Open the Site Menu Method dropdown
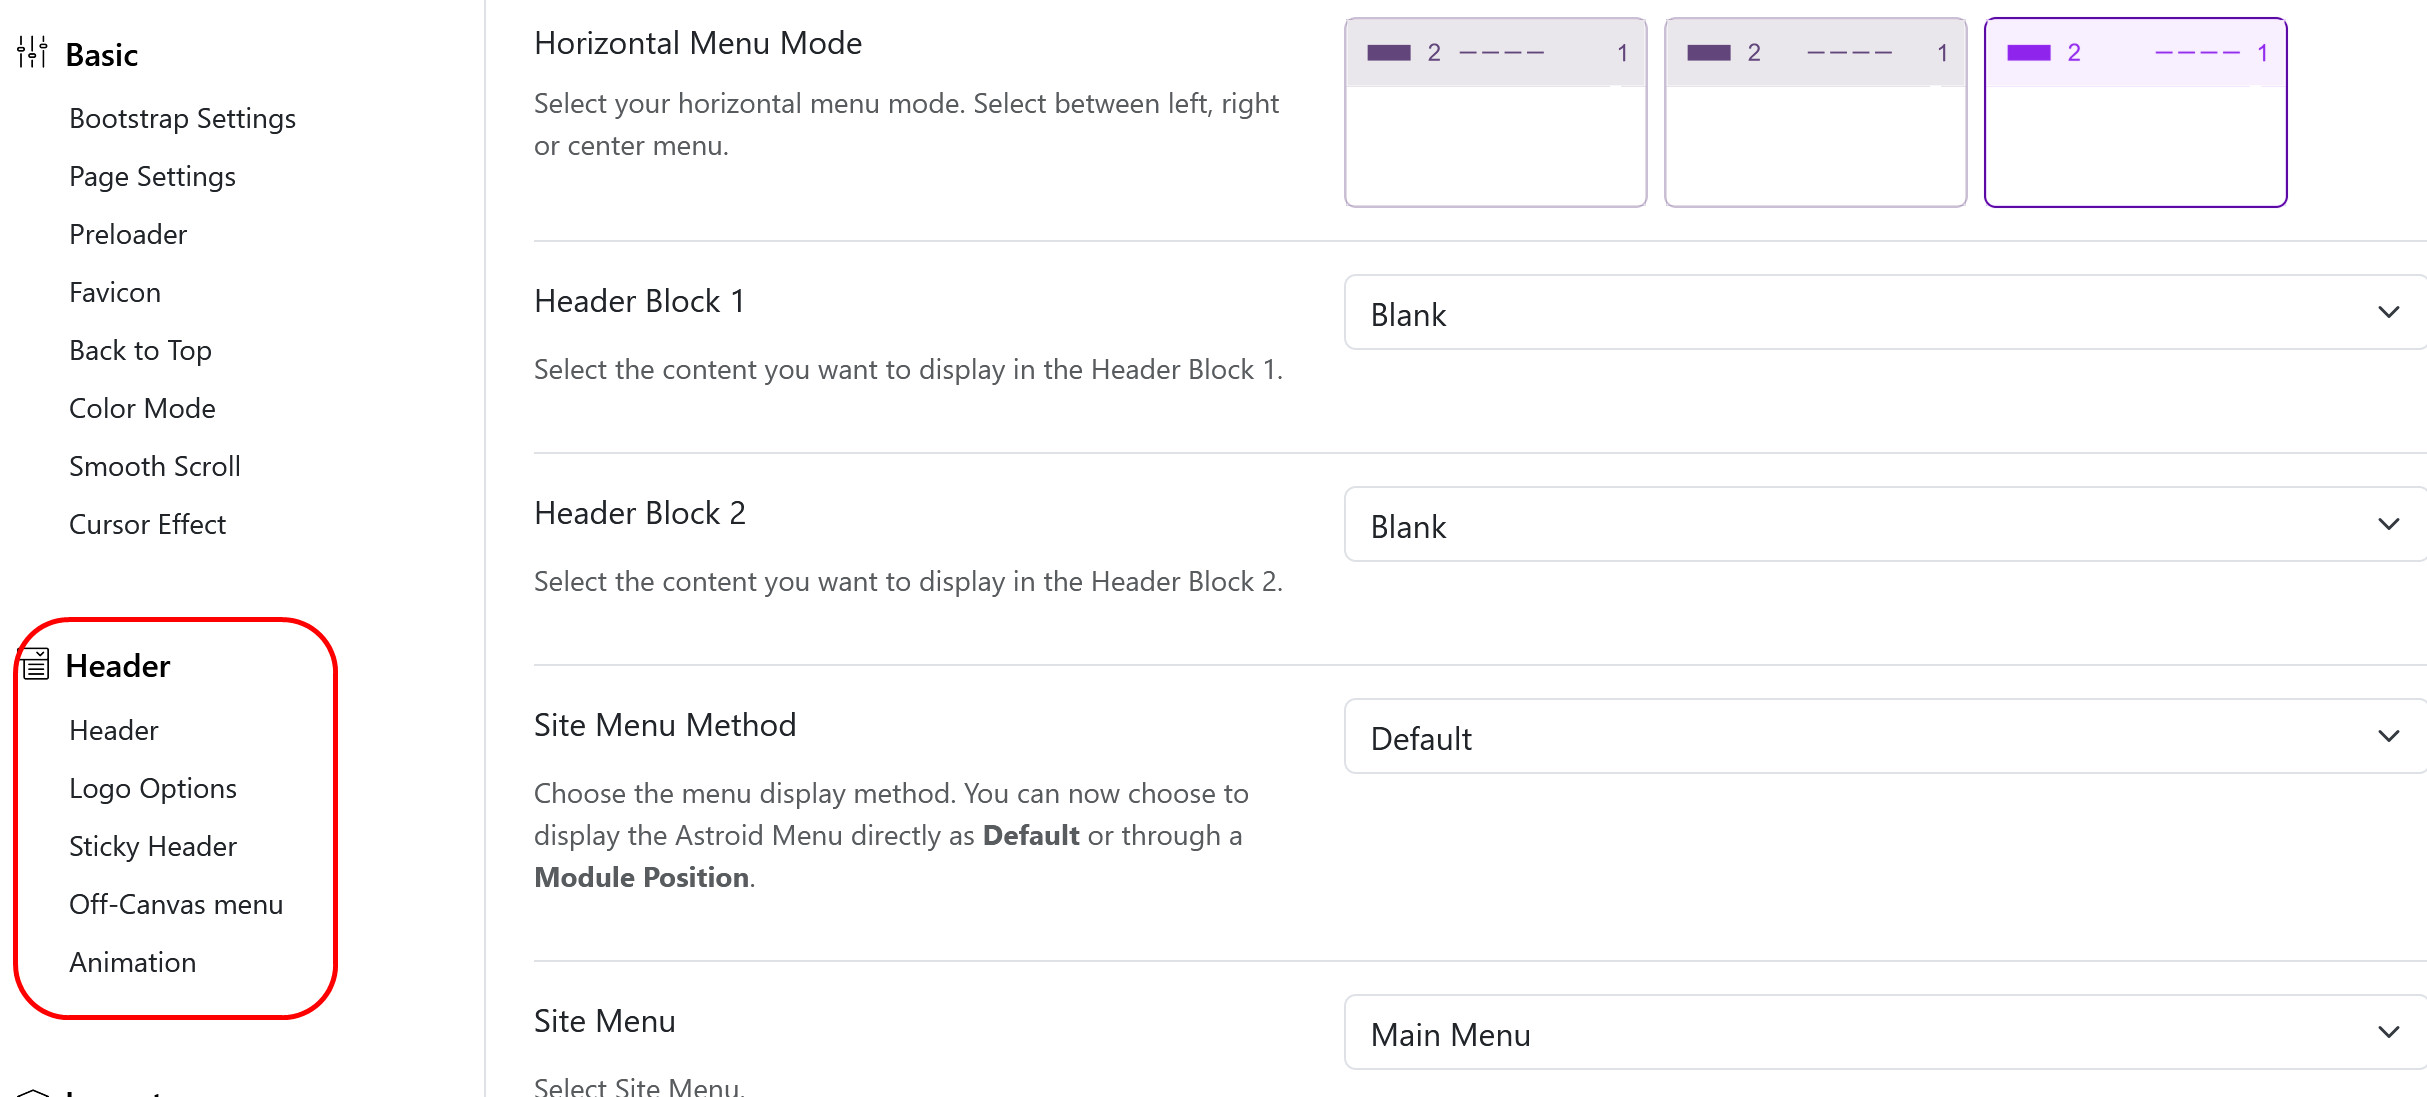The image size is (2427, 1097). point(1884,737)
